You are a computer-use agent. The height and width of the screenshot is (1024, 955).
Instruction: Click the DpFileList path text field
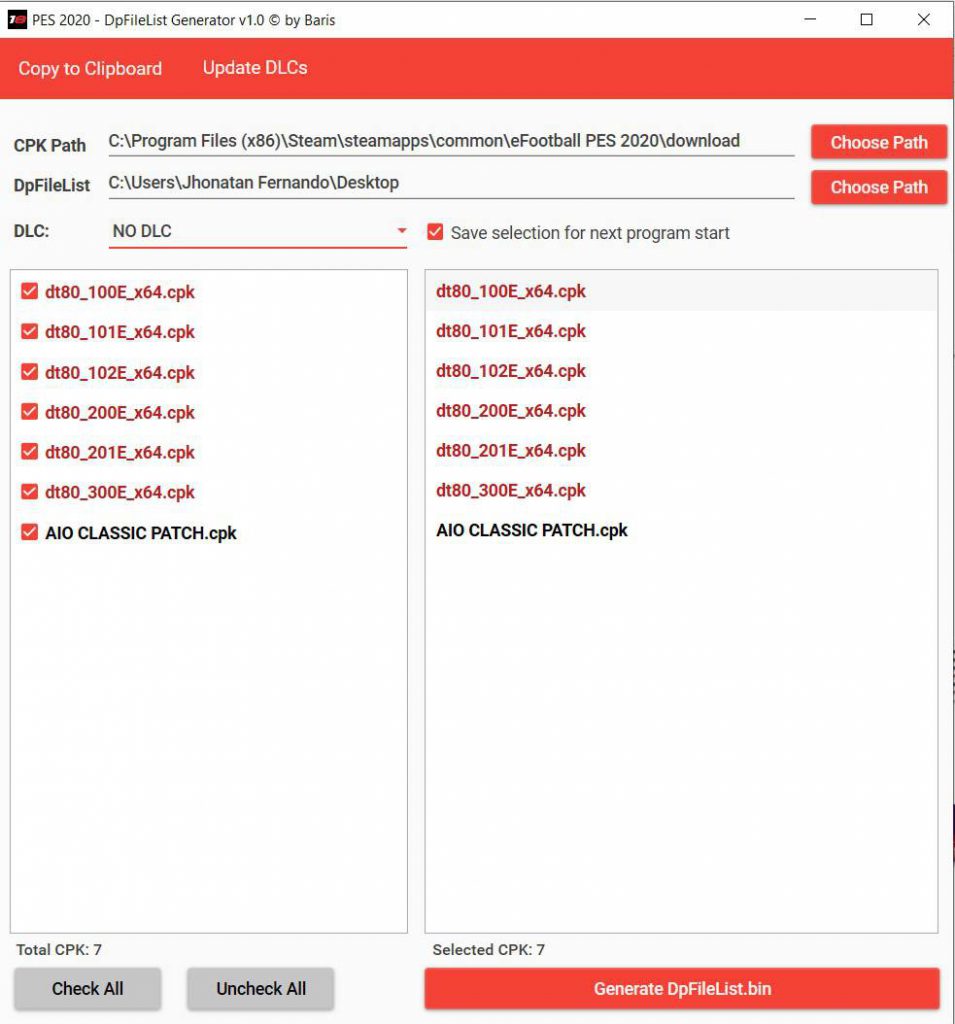click(x=450, y=183)
